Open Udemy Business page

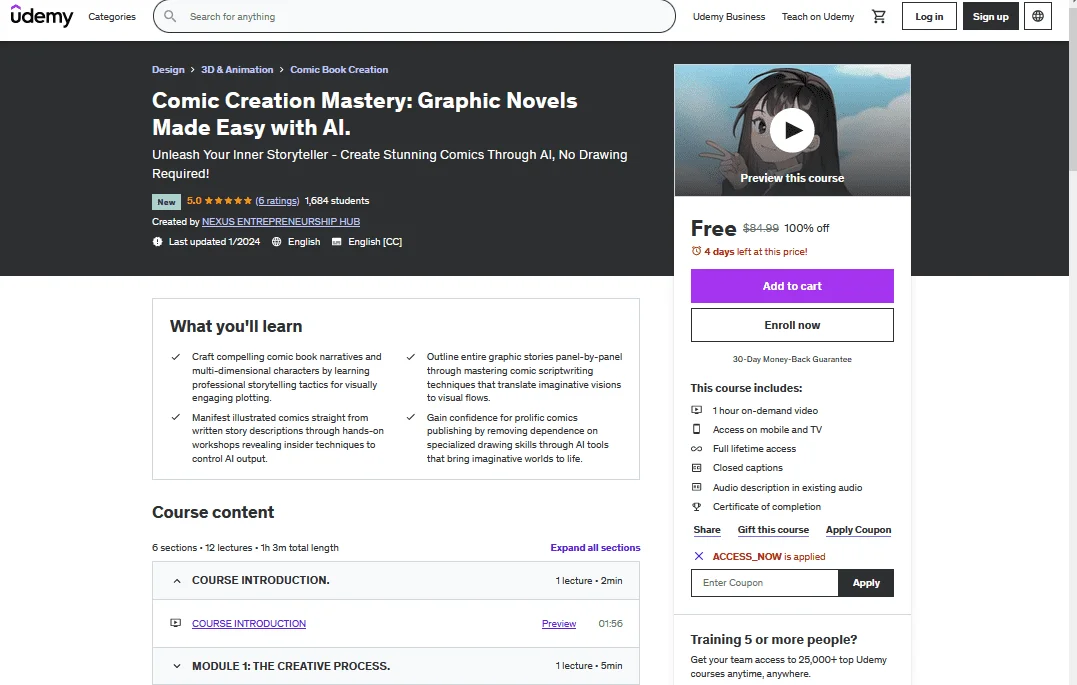pyautogui.click(x=729, y=16)
